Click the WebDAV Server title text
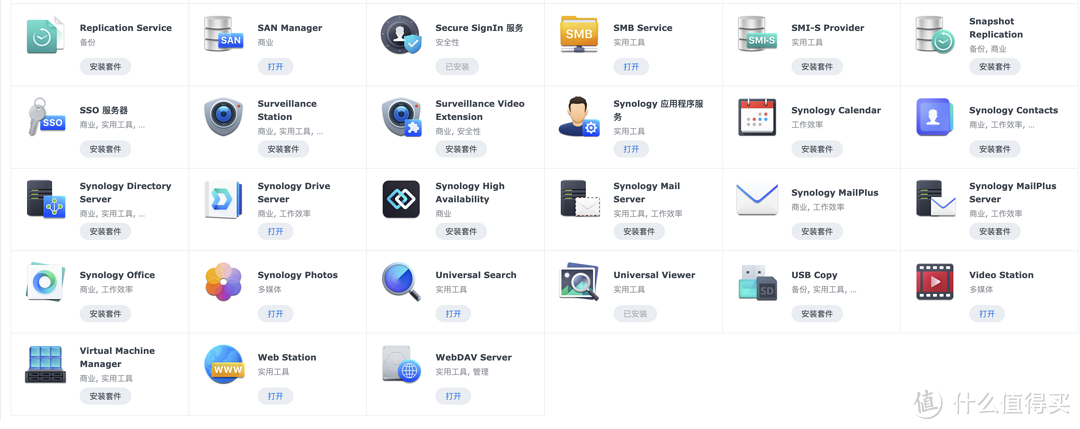1080x429 pixels. [474, 357]
